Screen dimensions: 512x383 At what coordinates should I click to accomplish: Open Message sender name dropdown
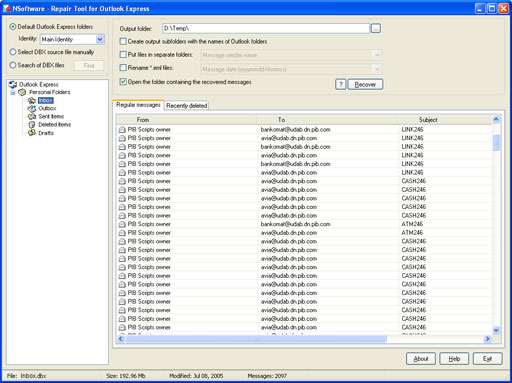(377, 55)
